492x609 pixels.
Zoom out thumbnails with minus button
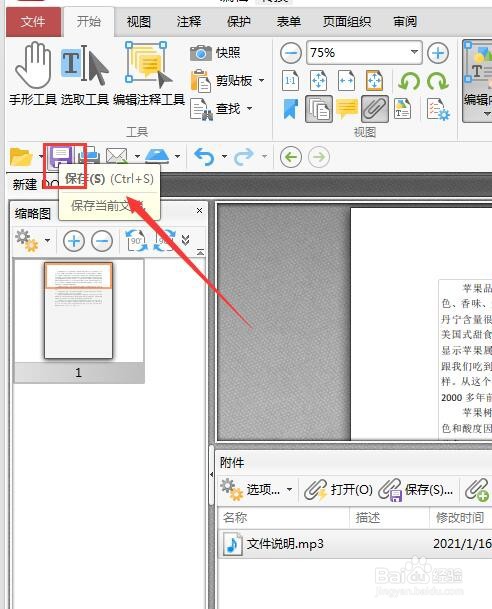102,241
